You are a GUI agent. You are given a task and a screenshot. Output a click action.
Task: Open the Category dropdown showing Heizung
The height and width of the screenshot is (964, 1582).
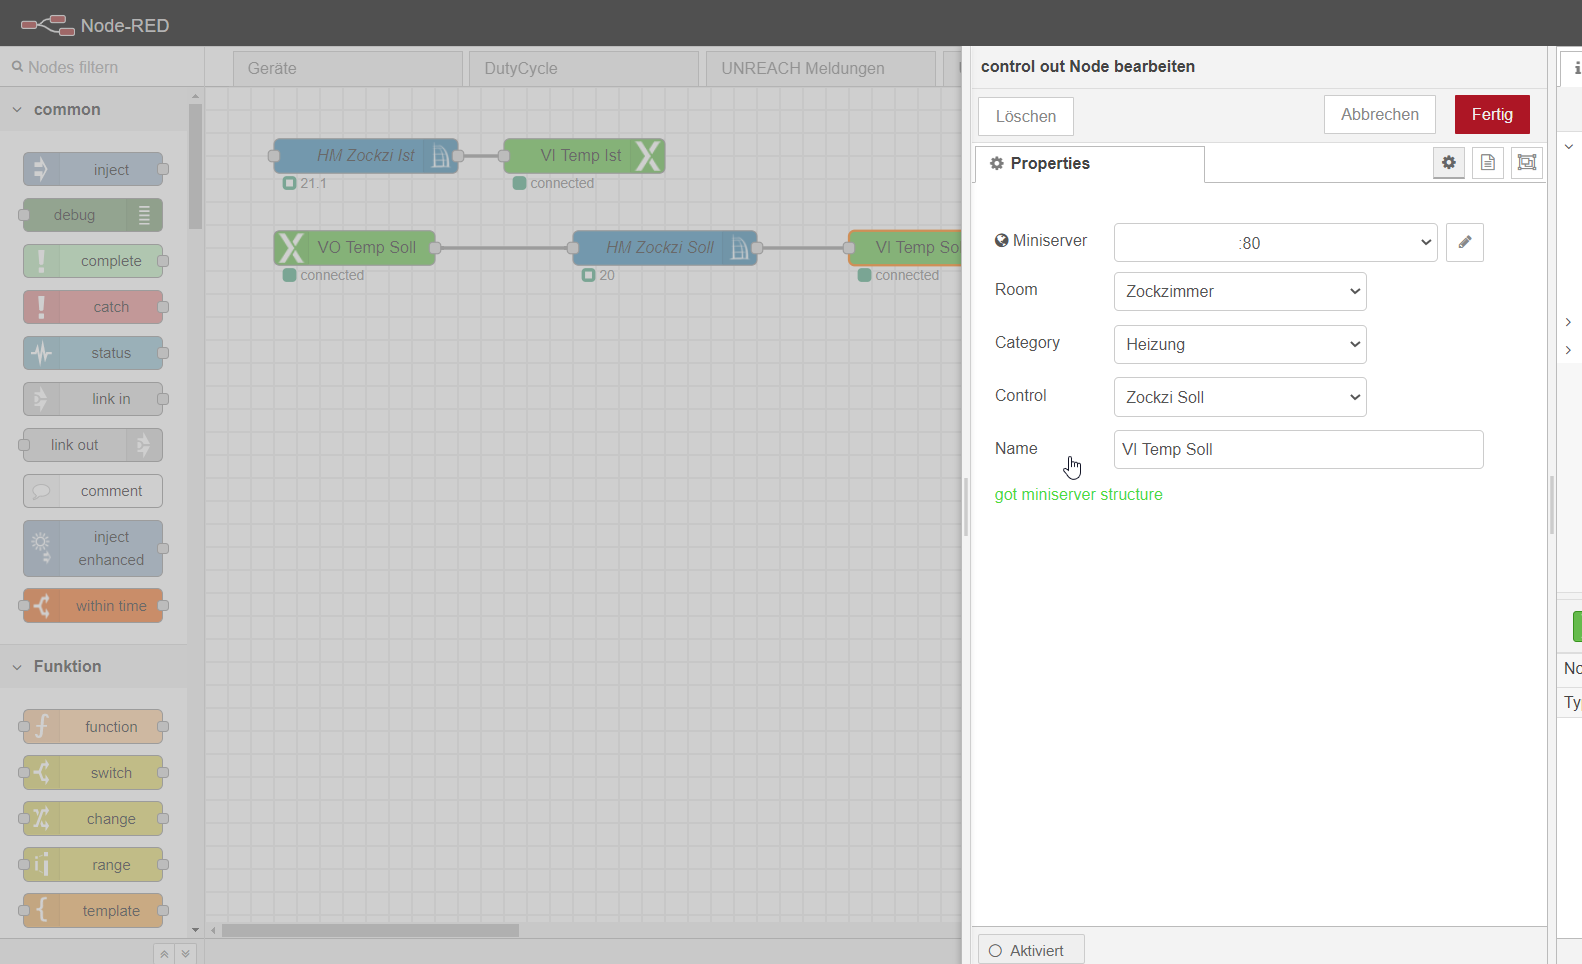[1239, 344]
